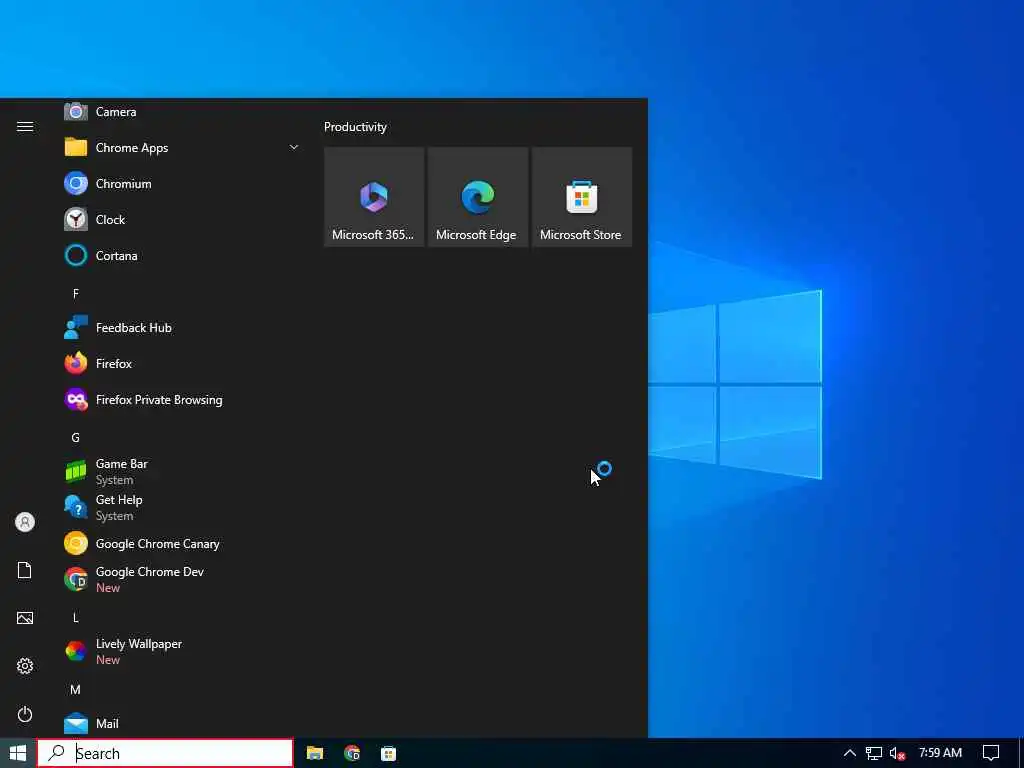The height and width of the screenshot is (768, 1024).
Task: Open network status tray icon
Action: click(x=874, y=753)
